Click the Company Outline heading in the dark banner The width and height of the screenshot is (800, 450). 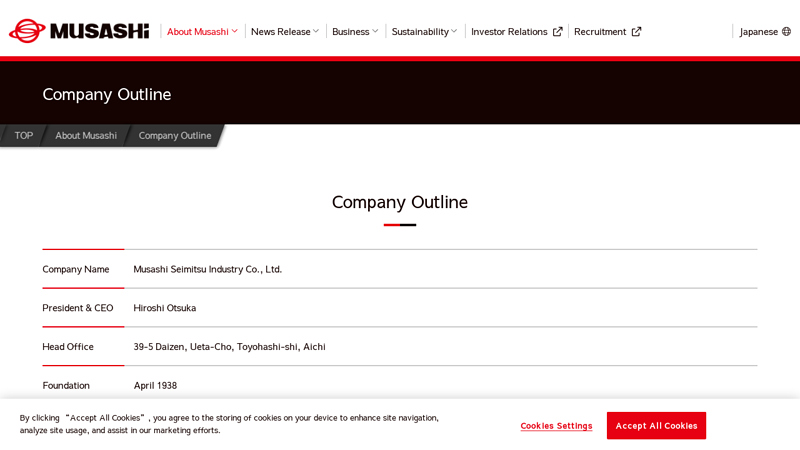(x=107, y=95)
